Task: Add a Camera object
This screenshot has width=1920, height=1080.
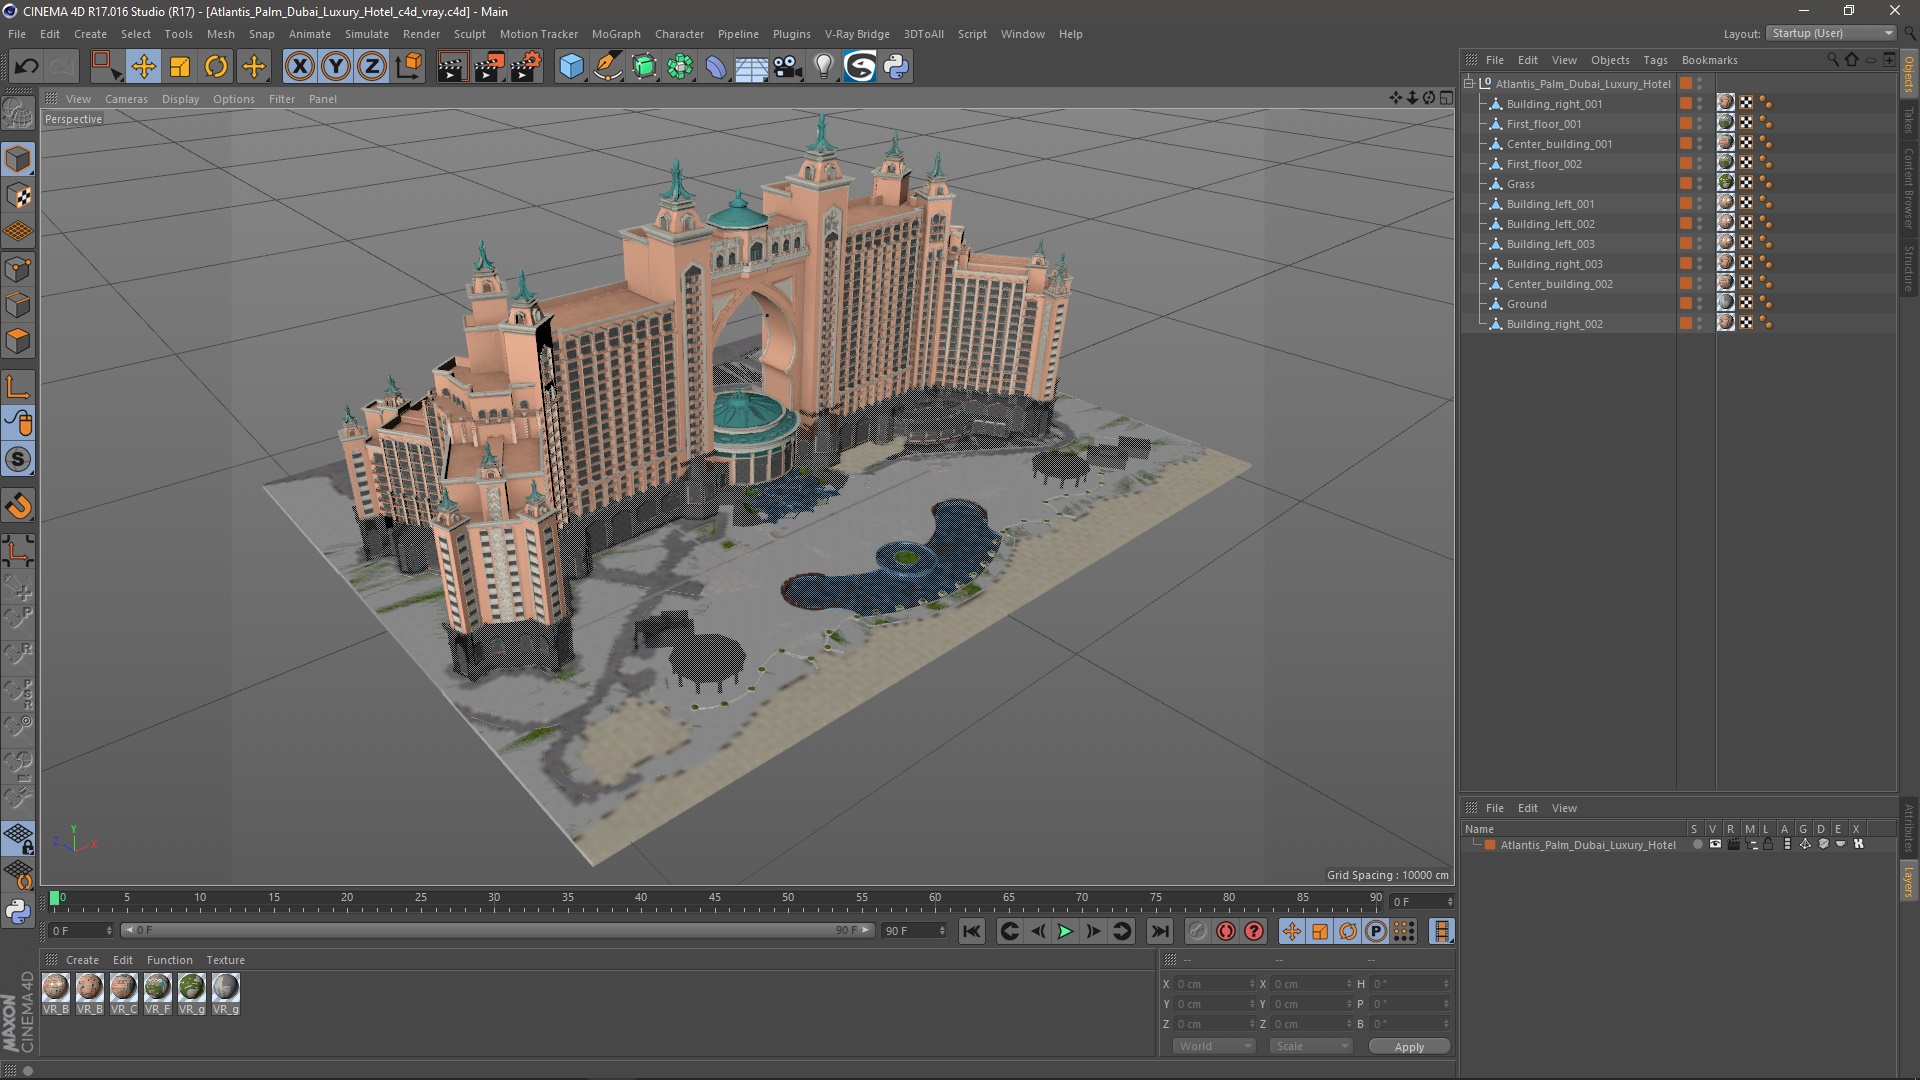Action: 787,67
